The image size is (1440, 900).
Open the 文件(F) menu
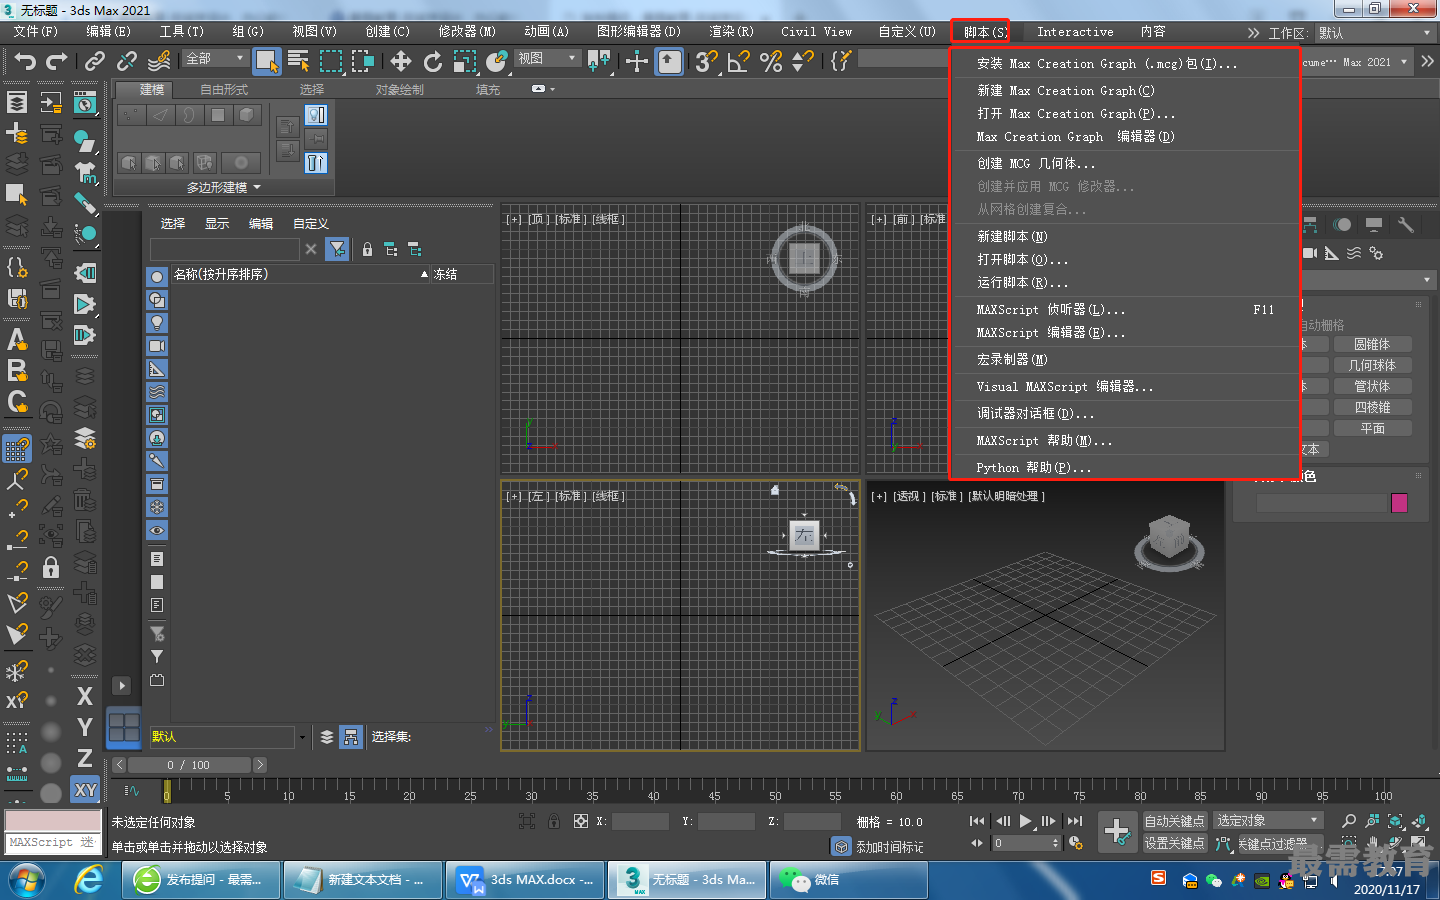click(36, 32)
